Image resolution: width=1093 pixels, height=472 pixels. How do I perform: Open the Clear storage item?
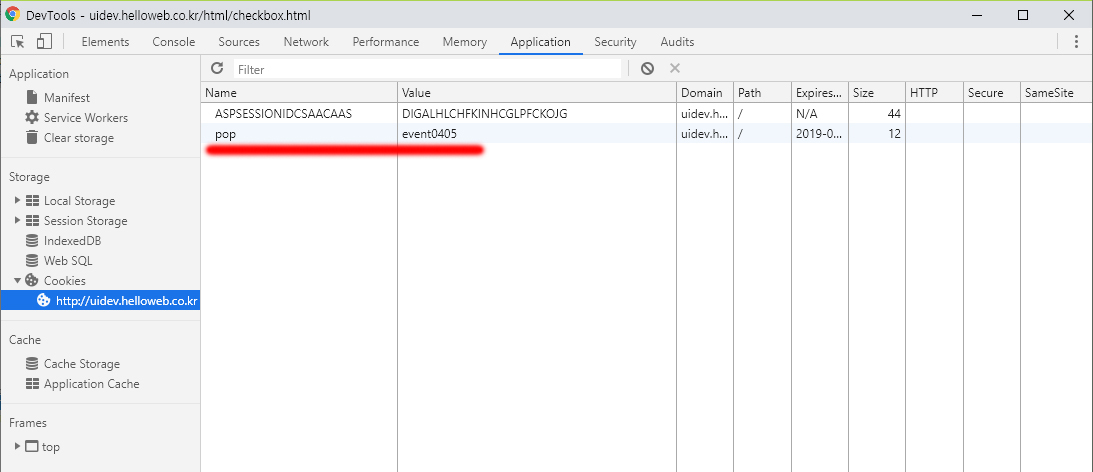[x=79, y=138]
